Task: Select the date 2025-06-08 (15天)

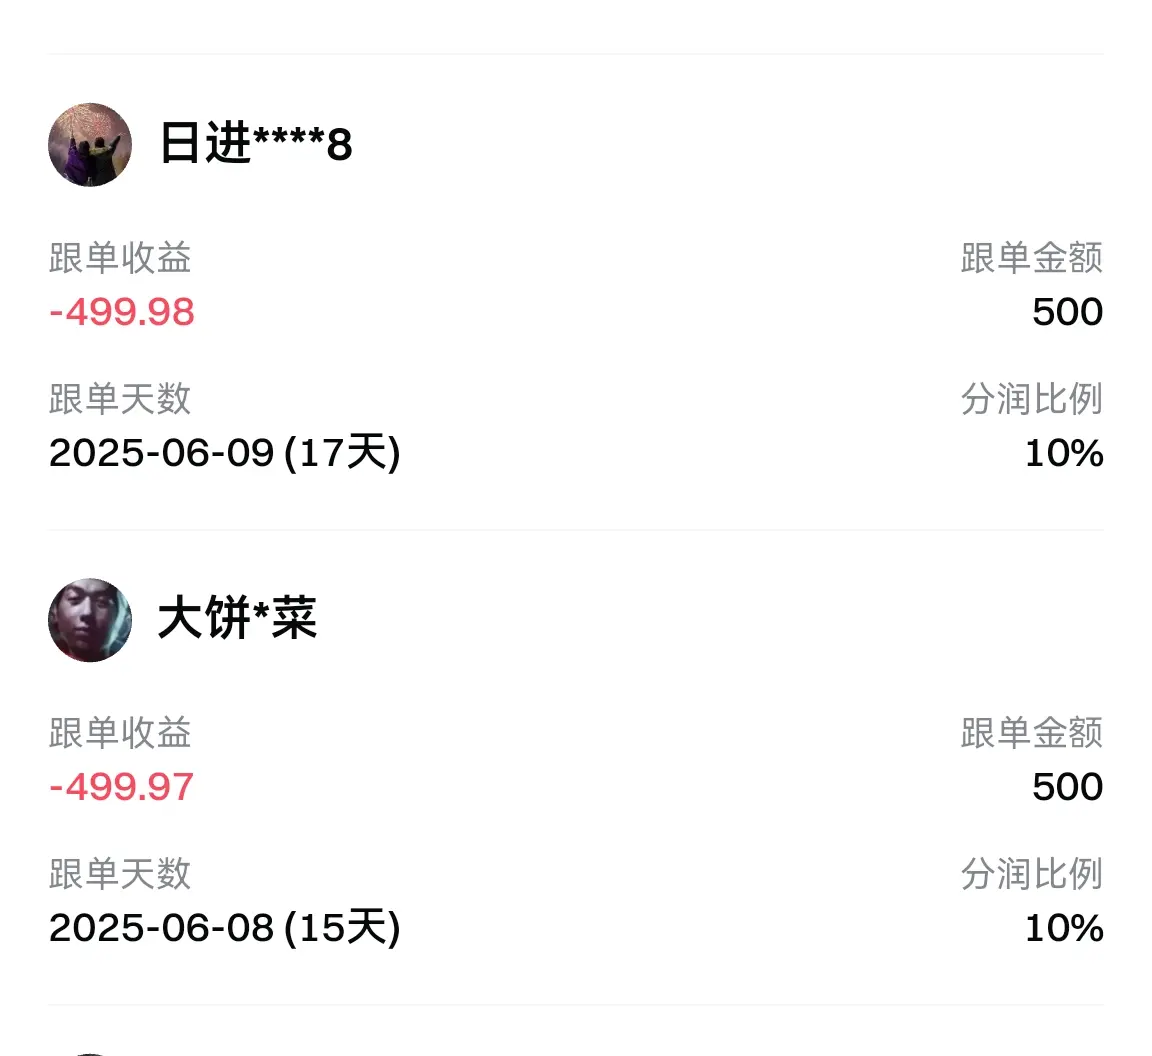Action: (225, 927)
